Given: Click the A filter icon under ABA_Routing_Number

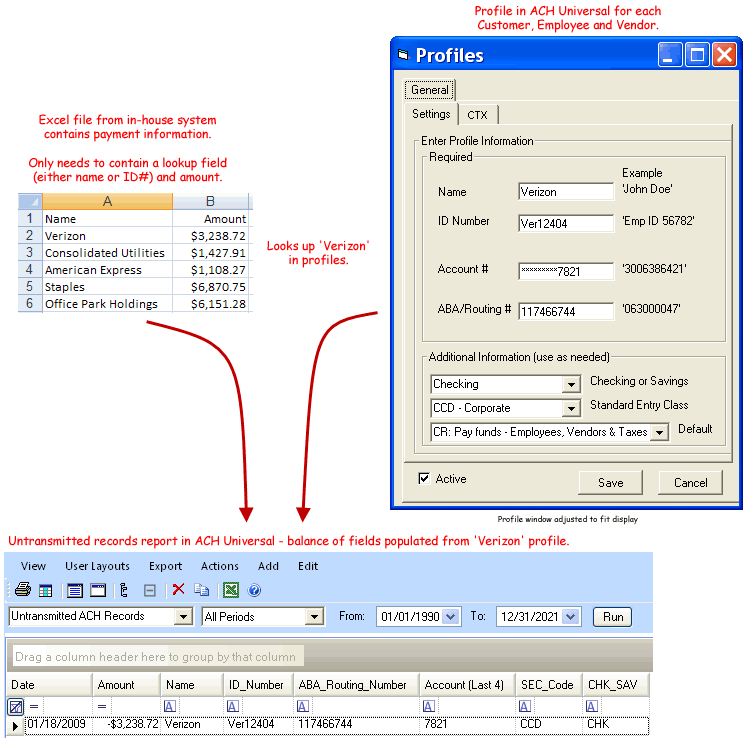Looking at the screenshot, I should pyautogui.click(x=303, y=706).
